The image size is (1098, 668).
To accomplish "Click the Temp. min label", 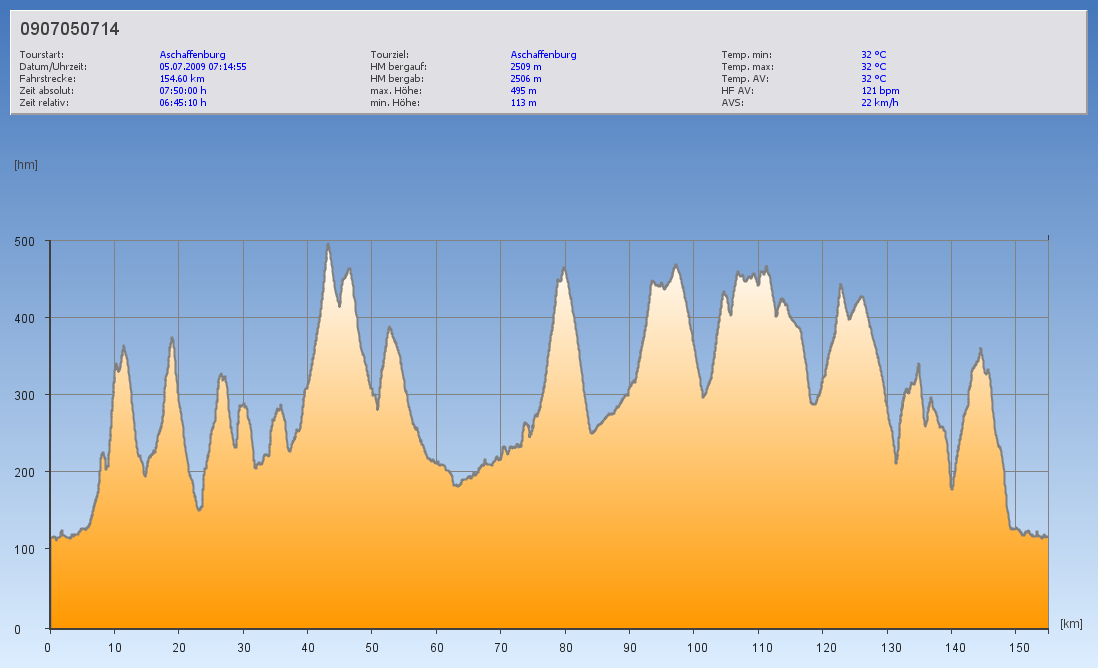I will [746, 55].
